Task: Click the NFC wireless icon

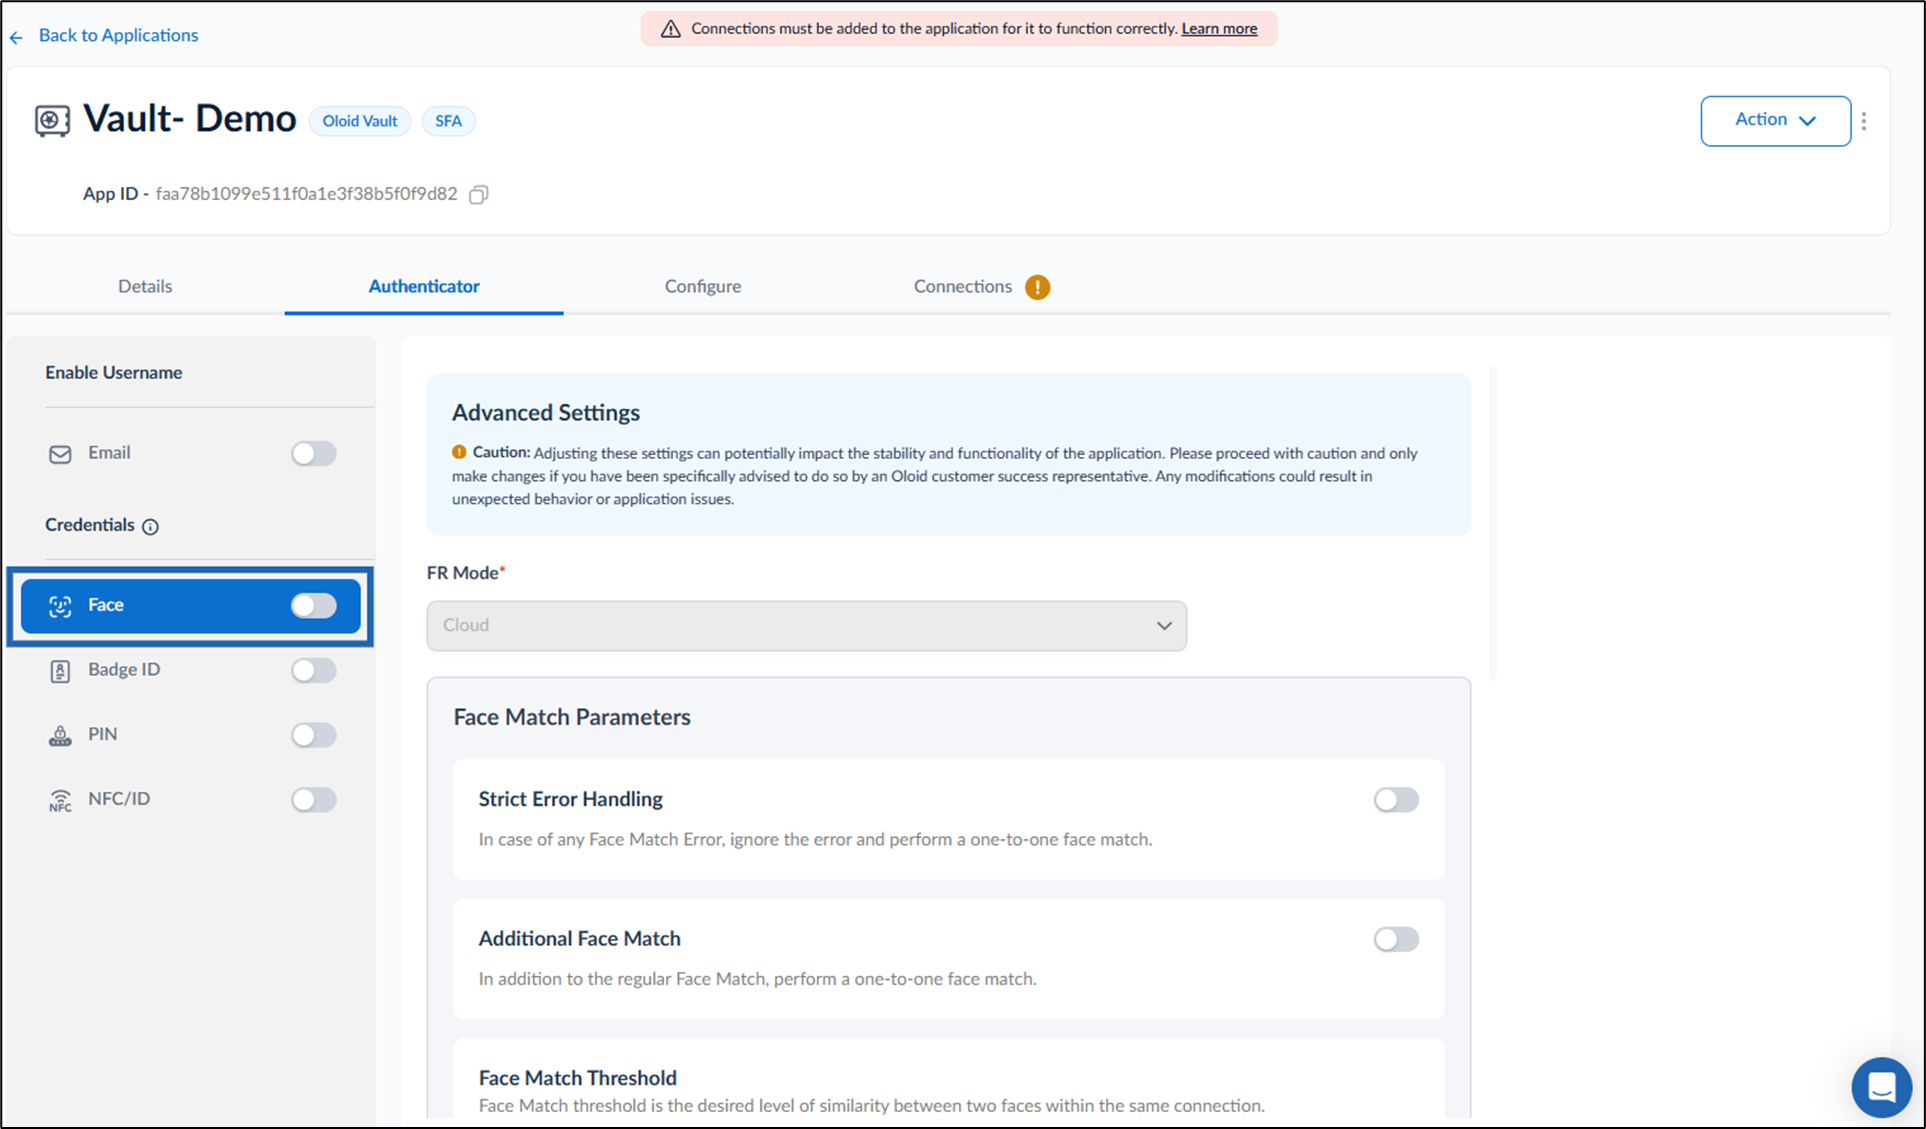Action: tap(60, 800)
